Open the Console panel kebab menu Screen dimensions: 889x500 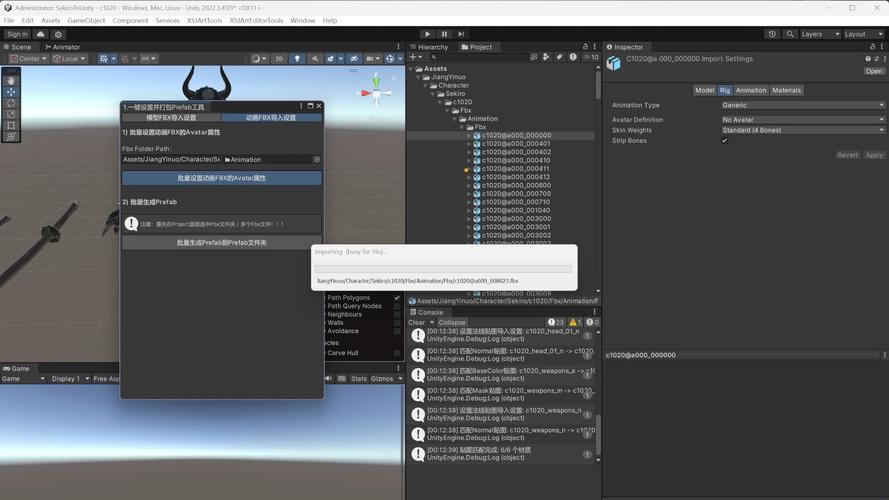(x=594, y=312)
